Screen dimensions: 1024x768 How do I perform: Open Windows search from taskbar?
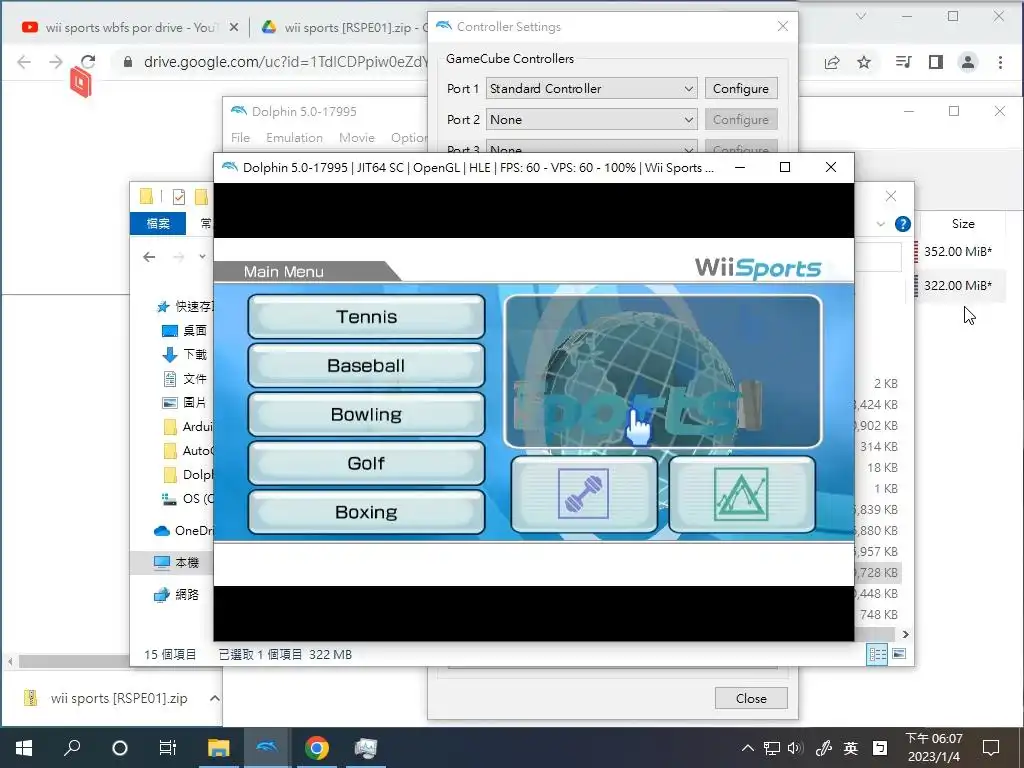point(72,748)
